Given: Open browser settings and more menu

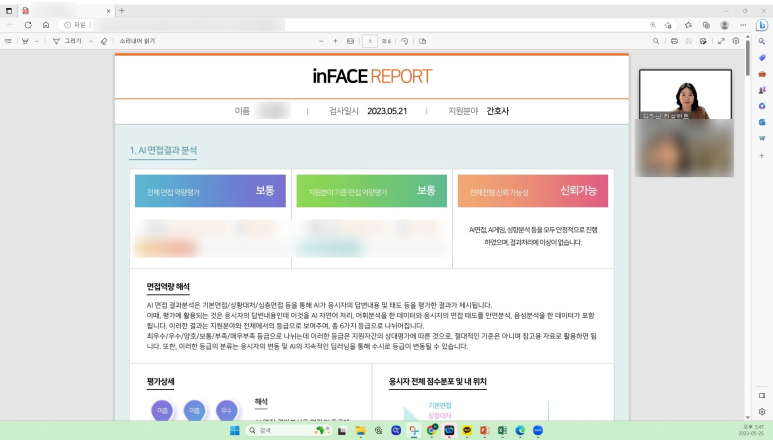Looking at the screenshot, I should pos(743,25).
